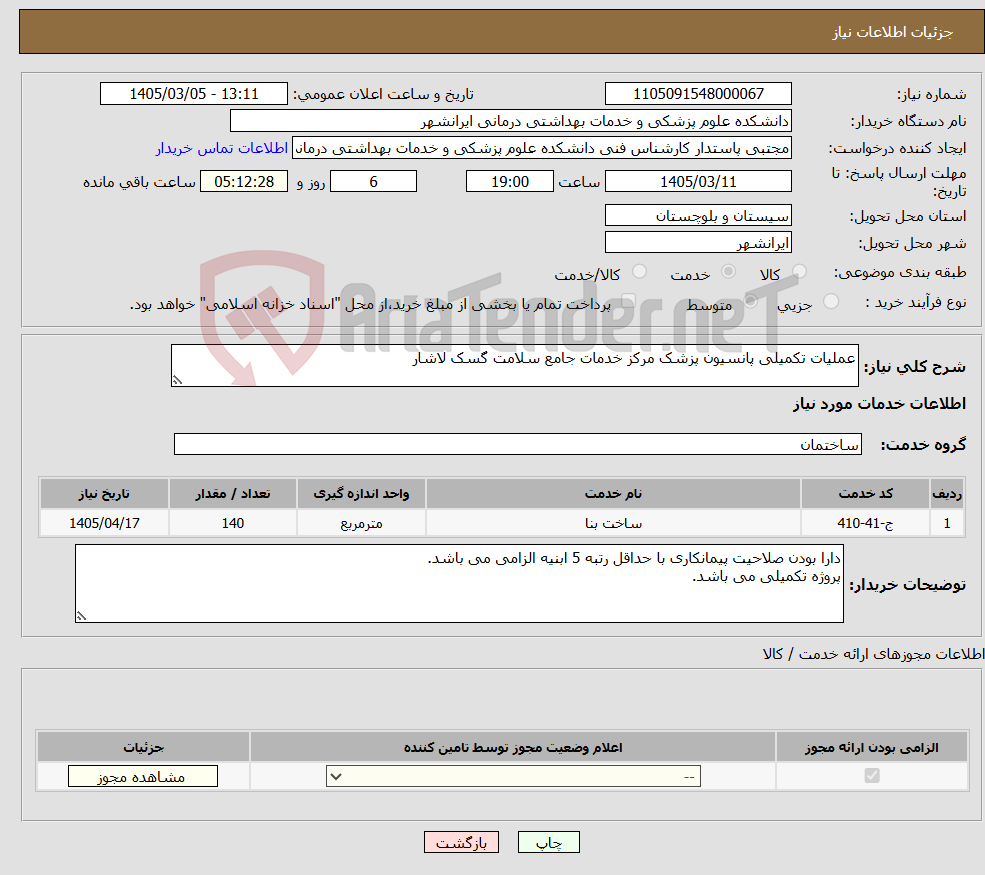The width and height of the screenshot is (985, 875).
Task: Click the buyer notes text area
Action: click(x=459, y=584)
